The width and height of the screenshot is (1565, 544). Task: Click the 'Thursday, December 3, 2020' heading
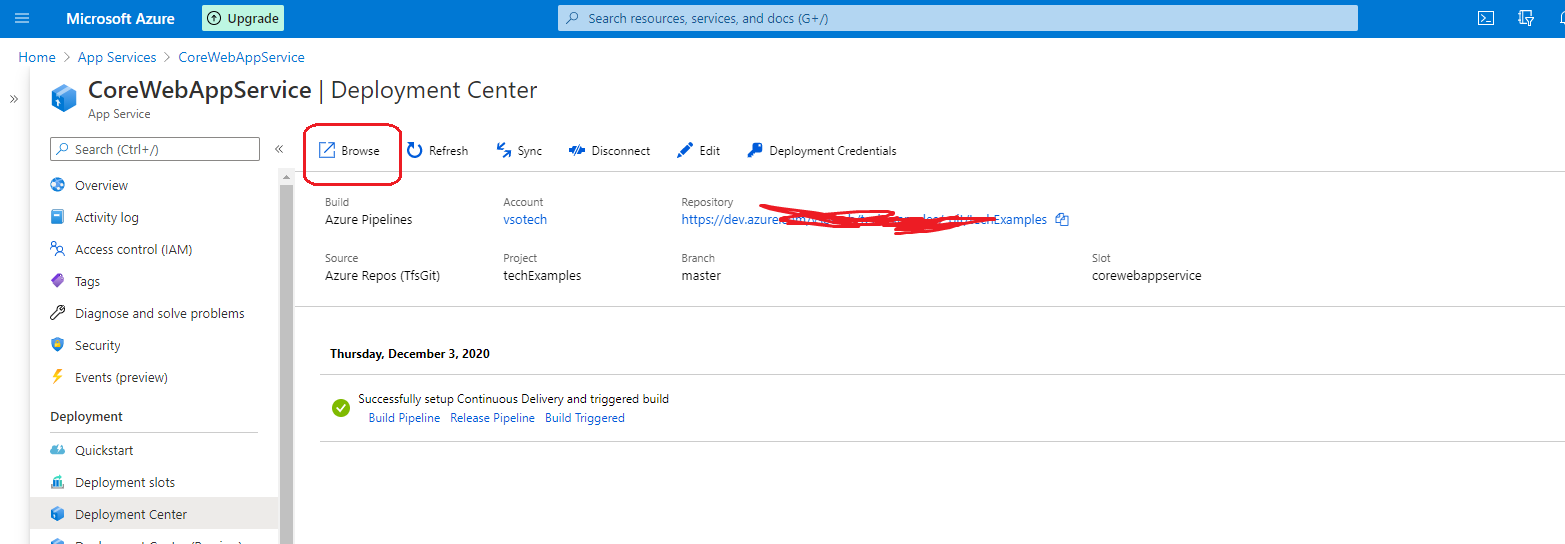coord(410,353)
